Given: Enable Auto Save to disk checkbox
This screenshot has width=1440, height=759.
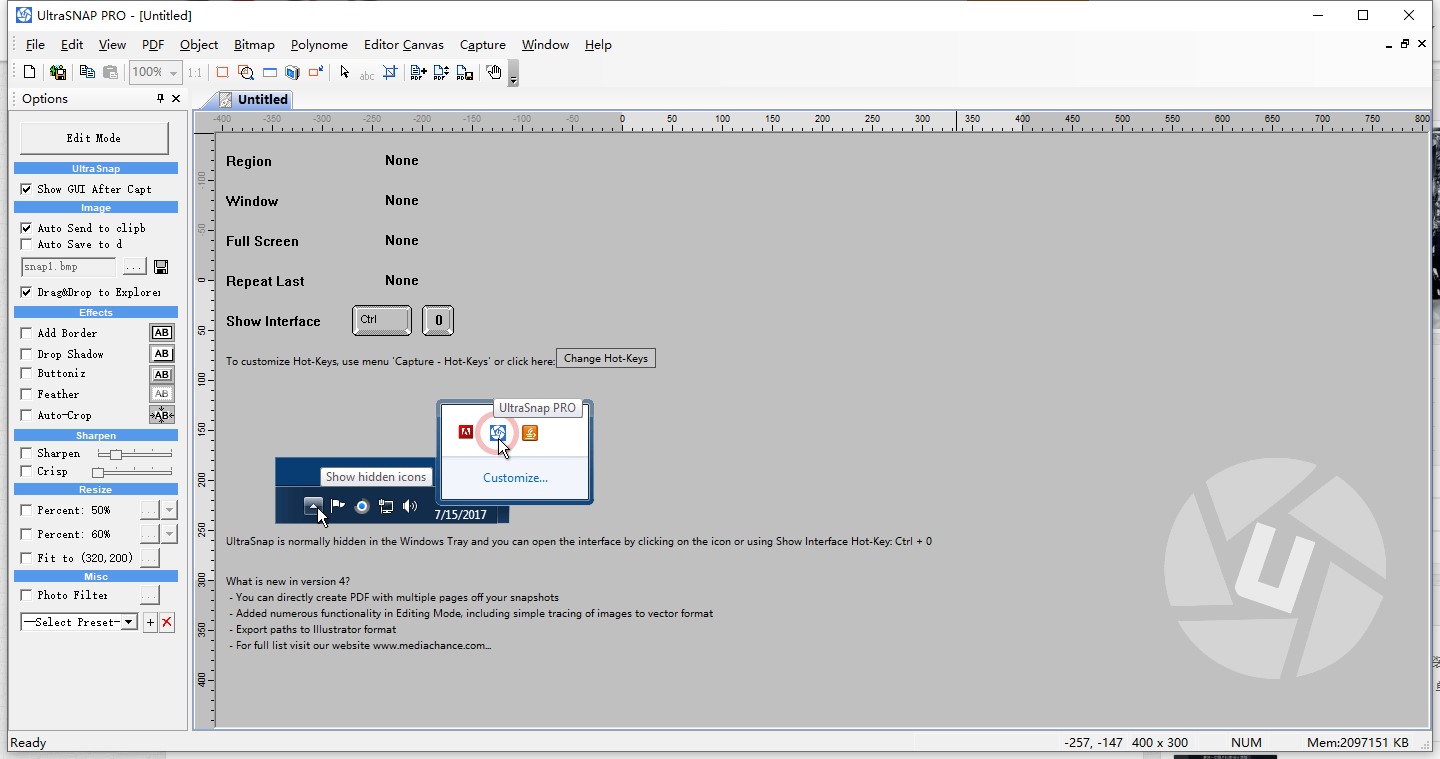Looking at the screenshot, I should tap(27, 244).
